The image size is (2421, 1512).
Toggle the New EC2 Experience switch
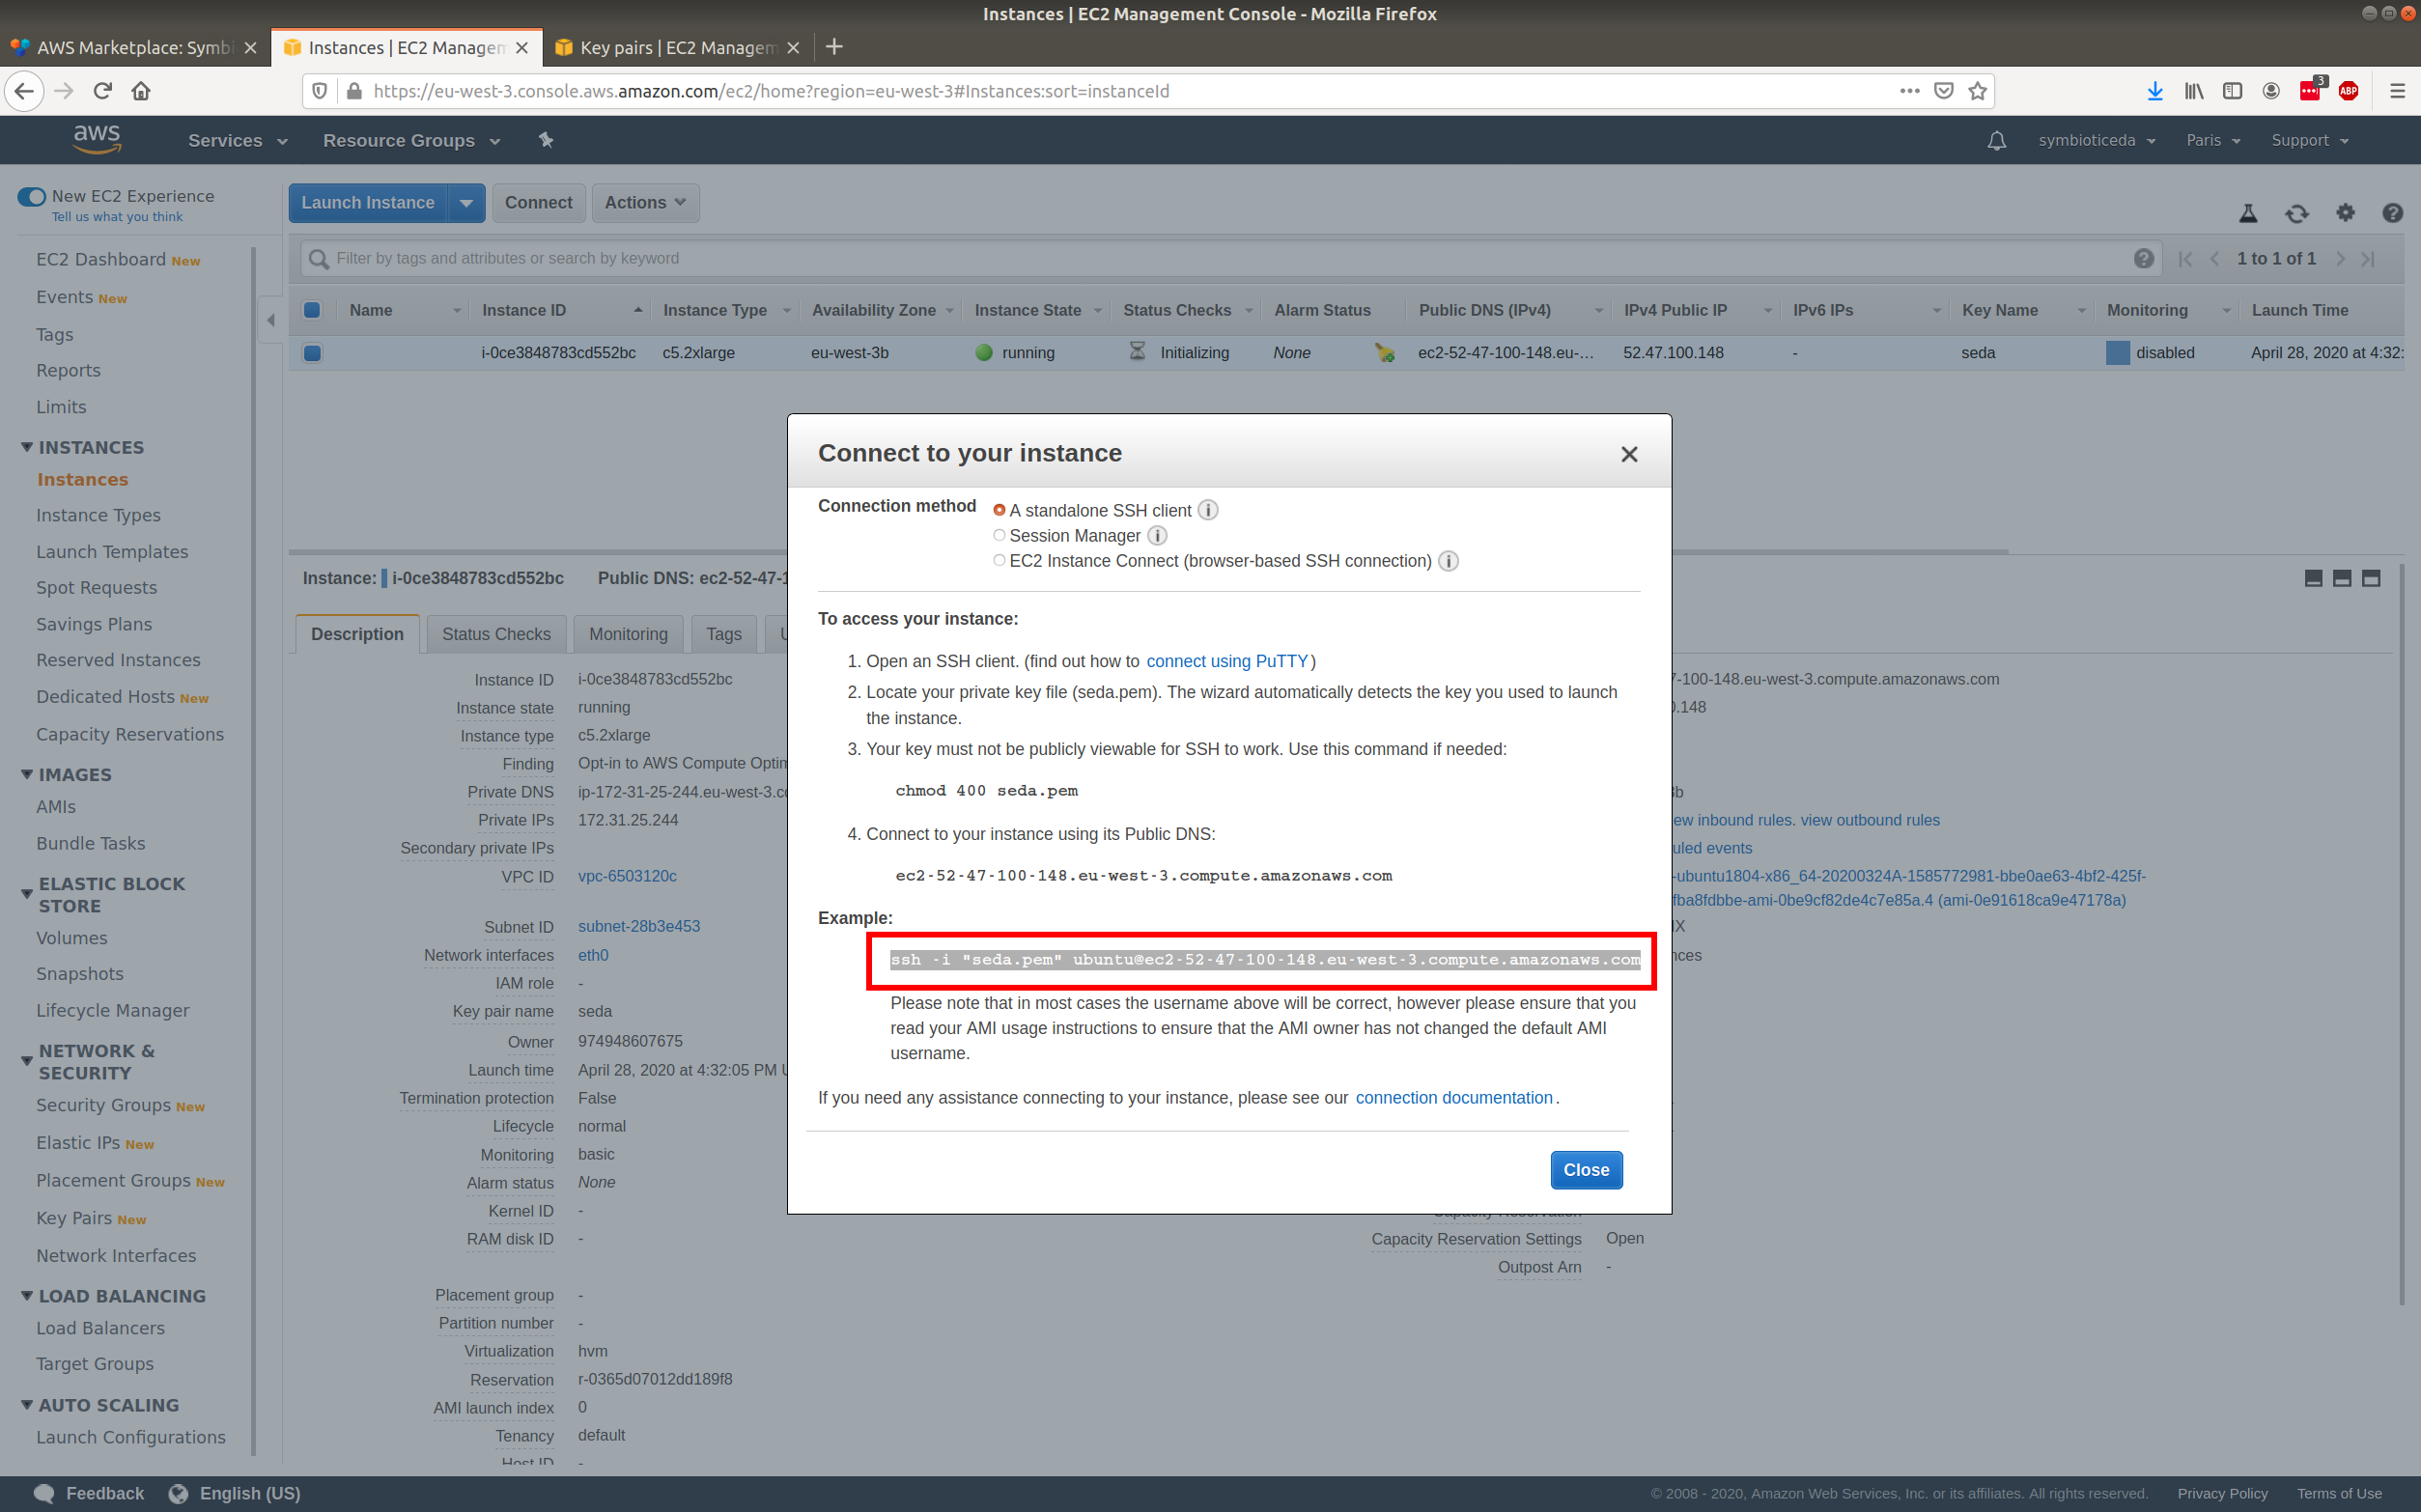[32, 196]
